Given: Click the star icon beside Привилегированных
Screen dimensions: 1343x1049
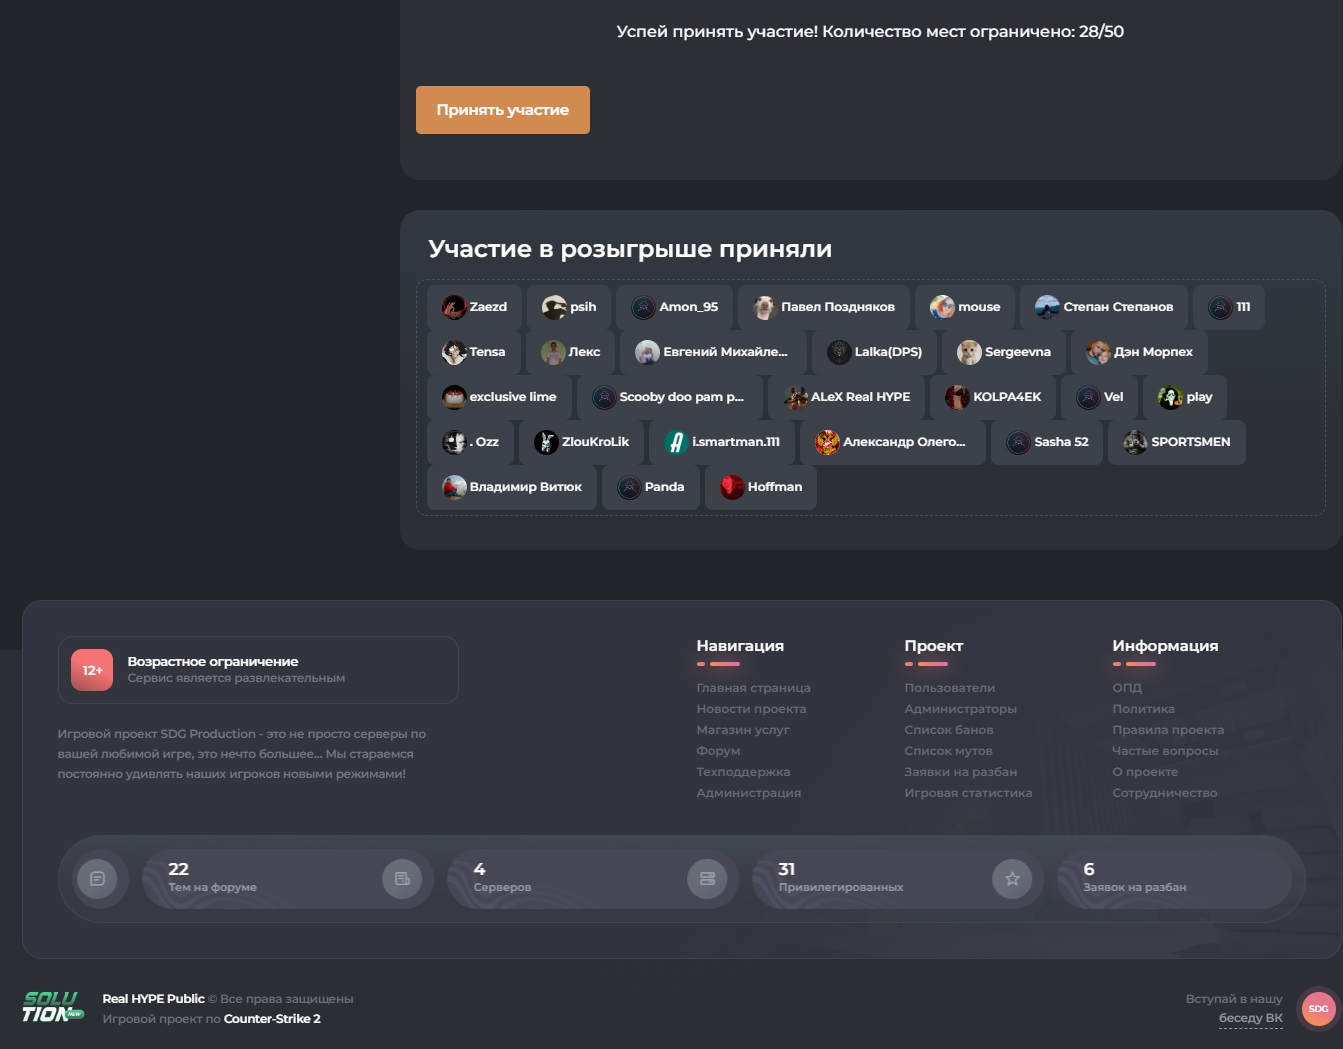Looking at the screenshot, I should pyautogui.click(x=1012, y=878).
